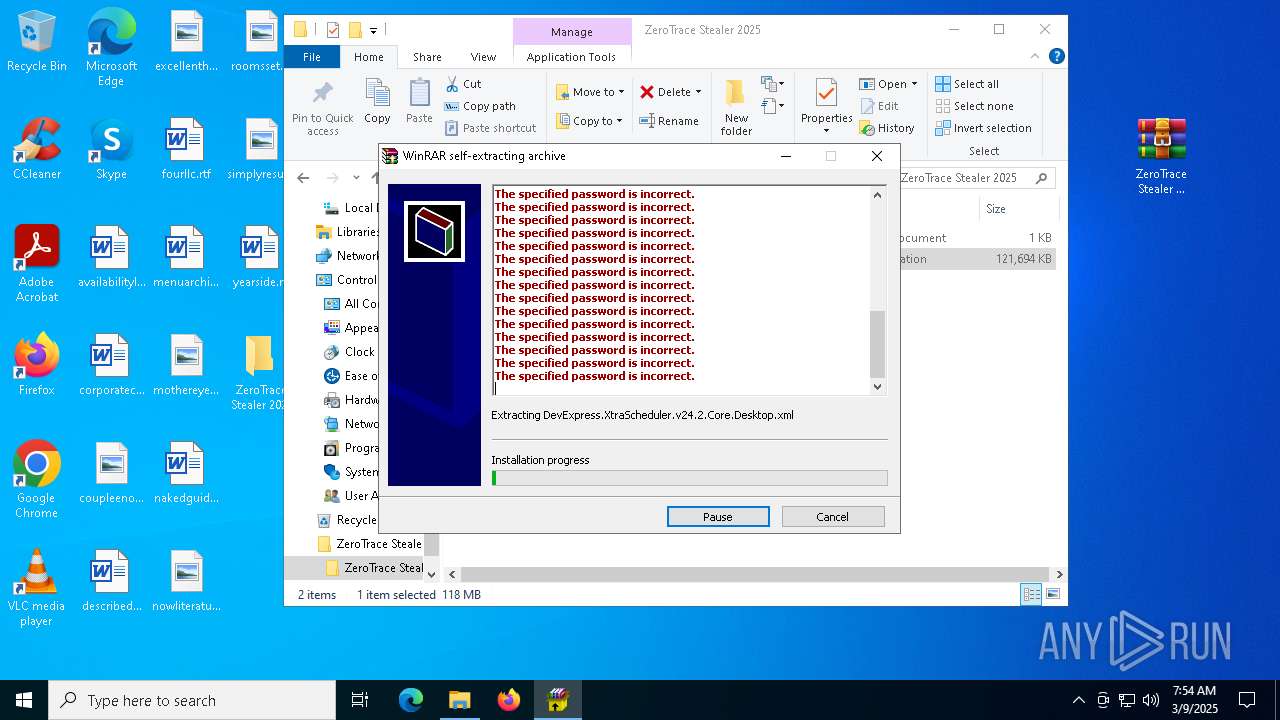
Task: Click the Rename button
Action: tap(669, 121)
